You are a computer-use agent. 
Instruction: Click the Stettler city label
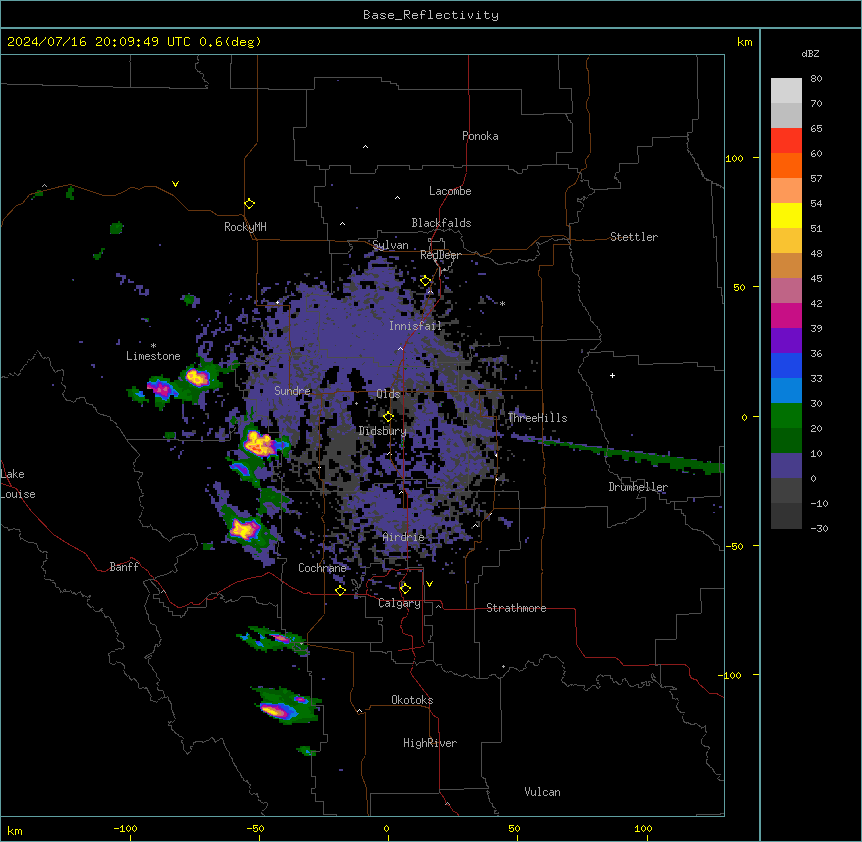[x=634, y=237]
